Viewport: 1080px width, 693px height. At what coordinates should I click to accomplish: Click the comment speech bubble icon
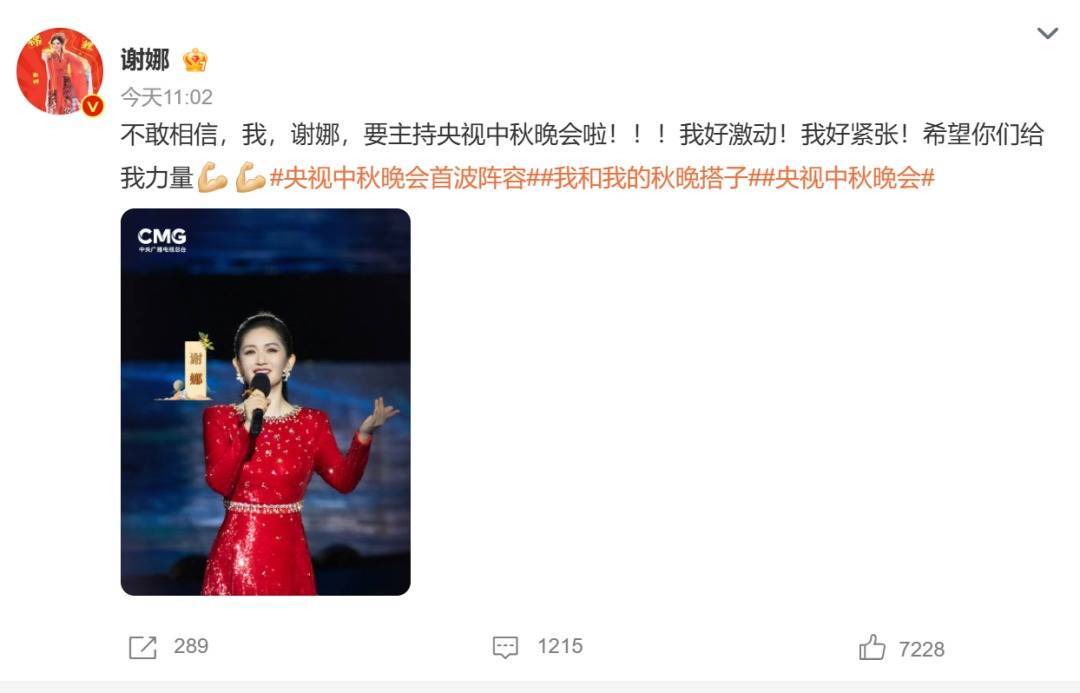(x=505, y=648)
